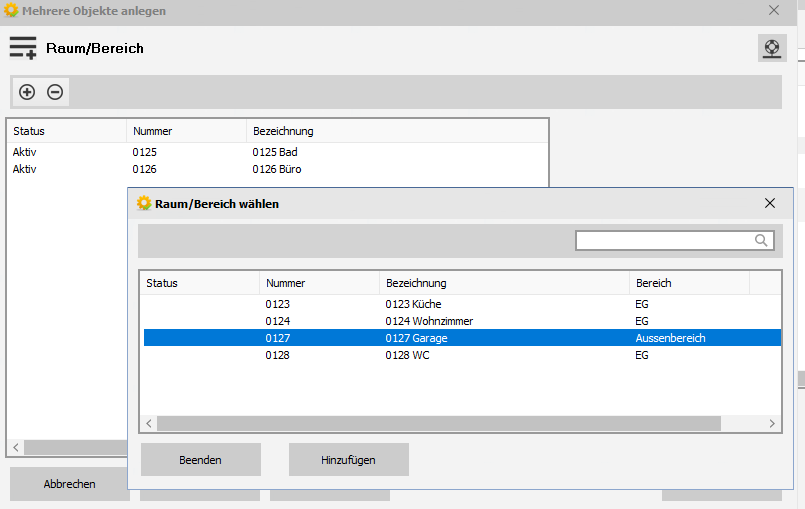
Task: Click the dialog horizontal scrollbar thumb
Action: [x=439, y=423]
